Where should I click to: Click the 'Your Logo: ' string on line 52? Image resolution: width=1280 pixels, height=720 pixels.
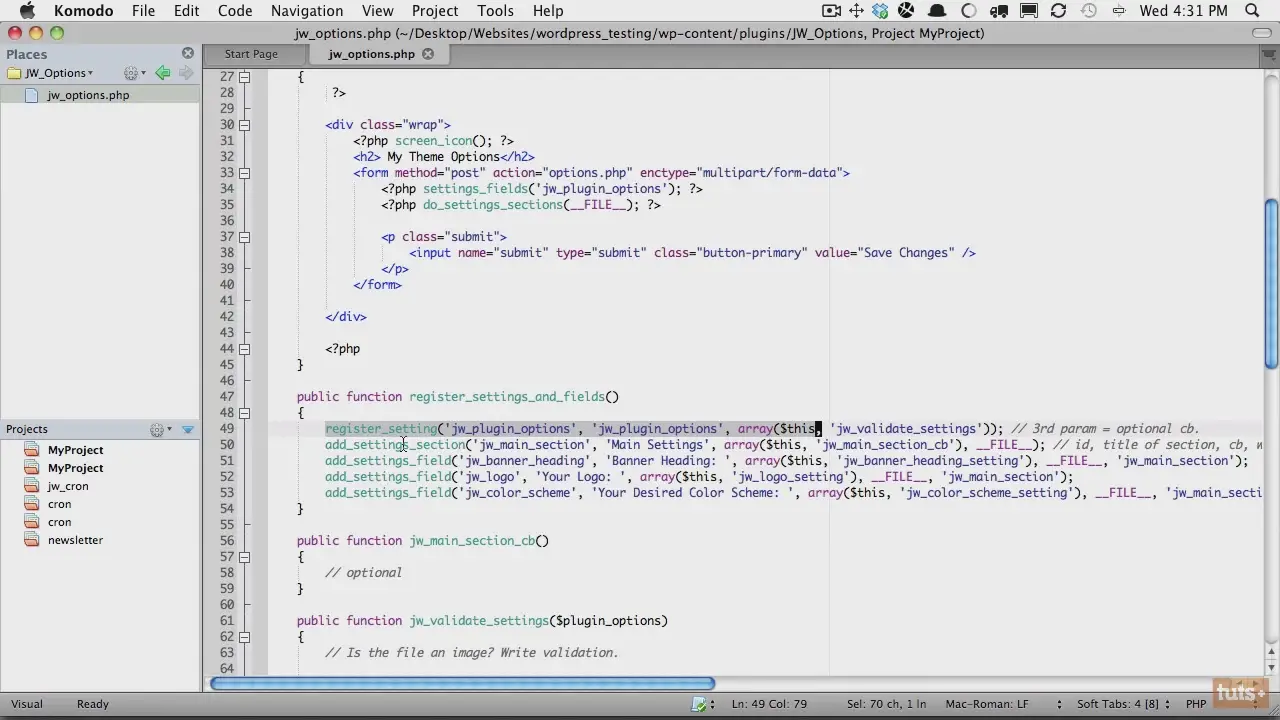click(583, 477)
